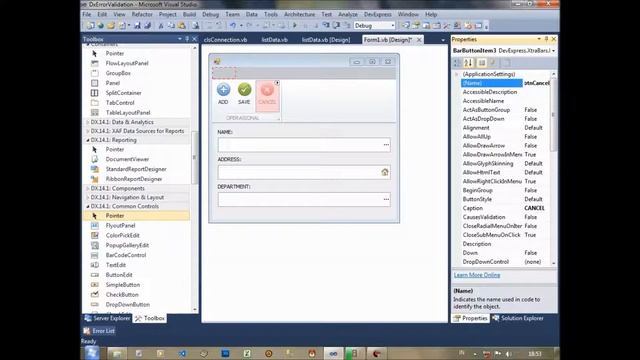Open the Refactor menu
640x360 pixels.
coord(142,14)
